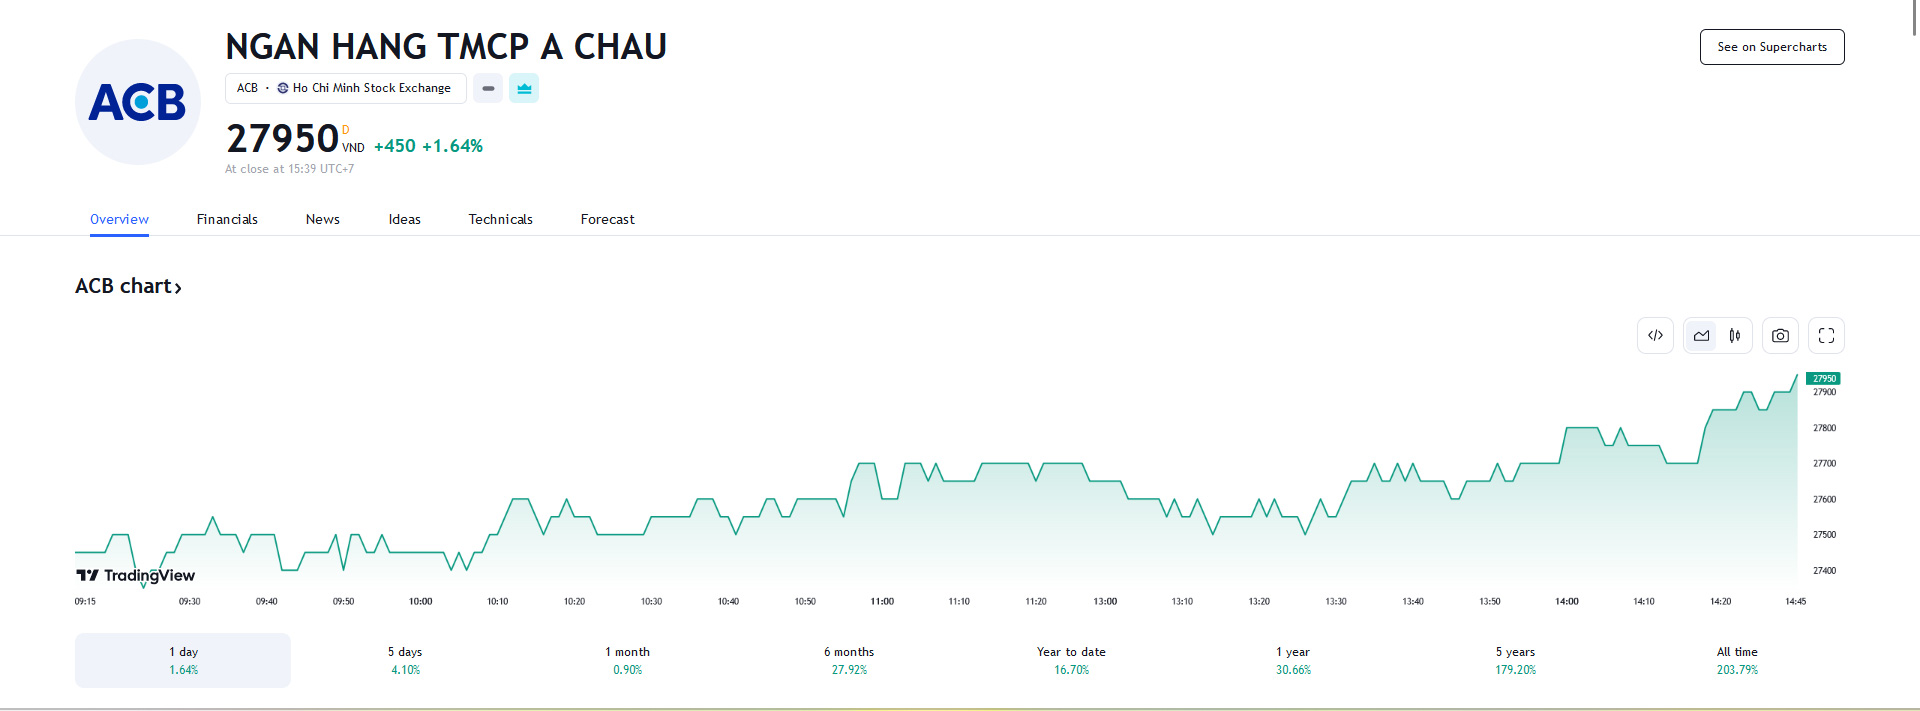The height and width of the screenshot is (711, 1920).
Task: Go to the Forecast tab
Action: pyautogui.click(x=607, y=219)
